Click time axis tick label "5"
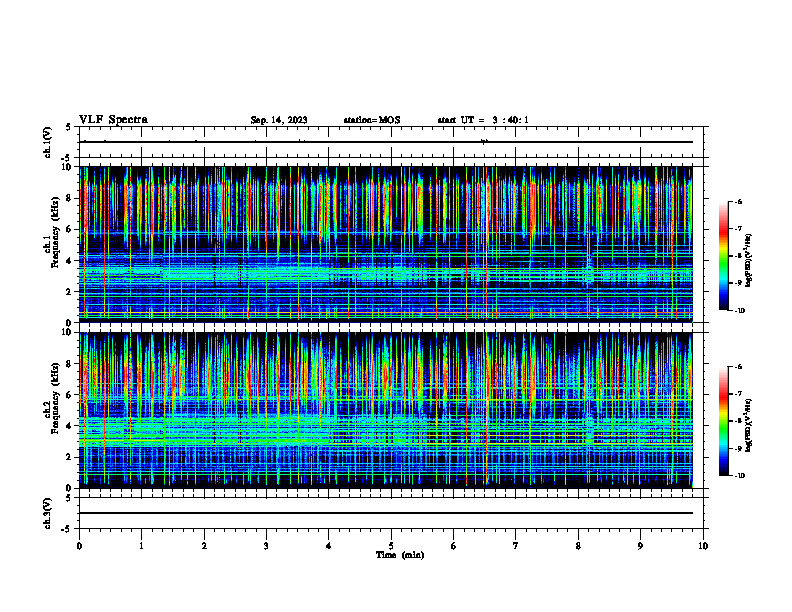 (x=391, y=546)
